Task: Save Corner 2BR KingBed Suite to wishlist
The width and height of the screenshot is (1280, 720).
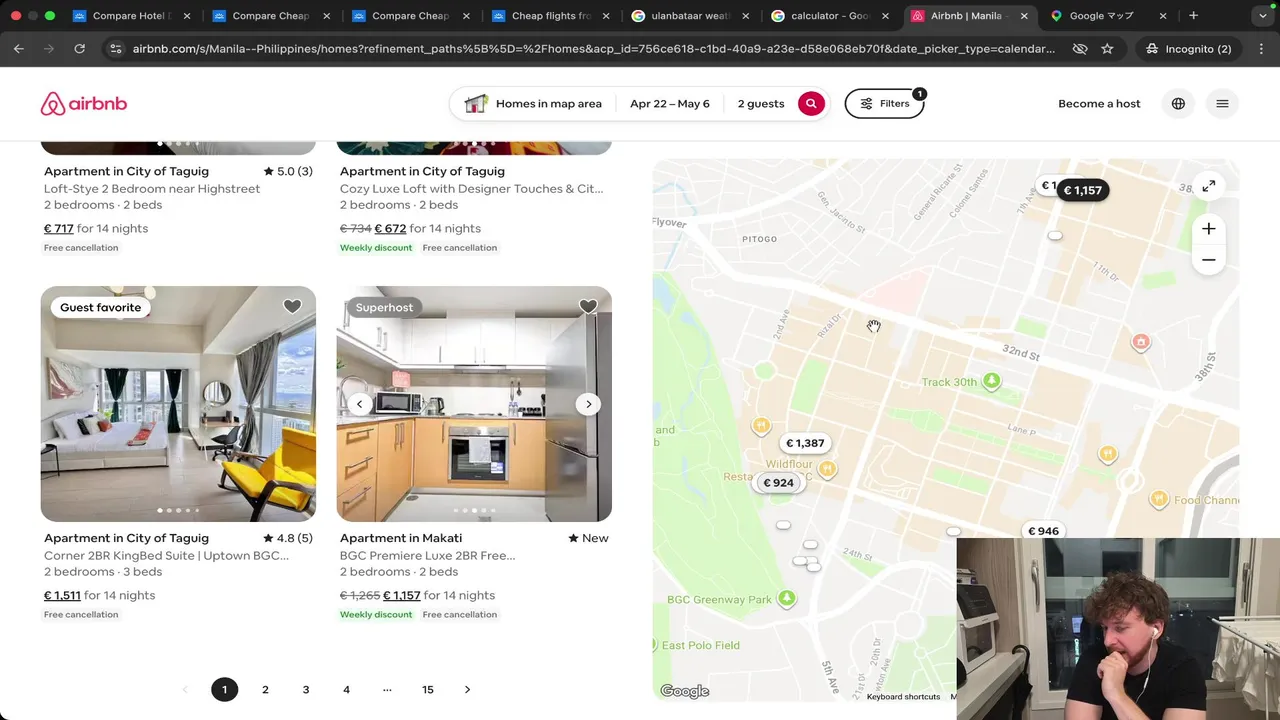Action: [x=292, y=307]
